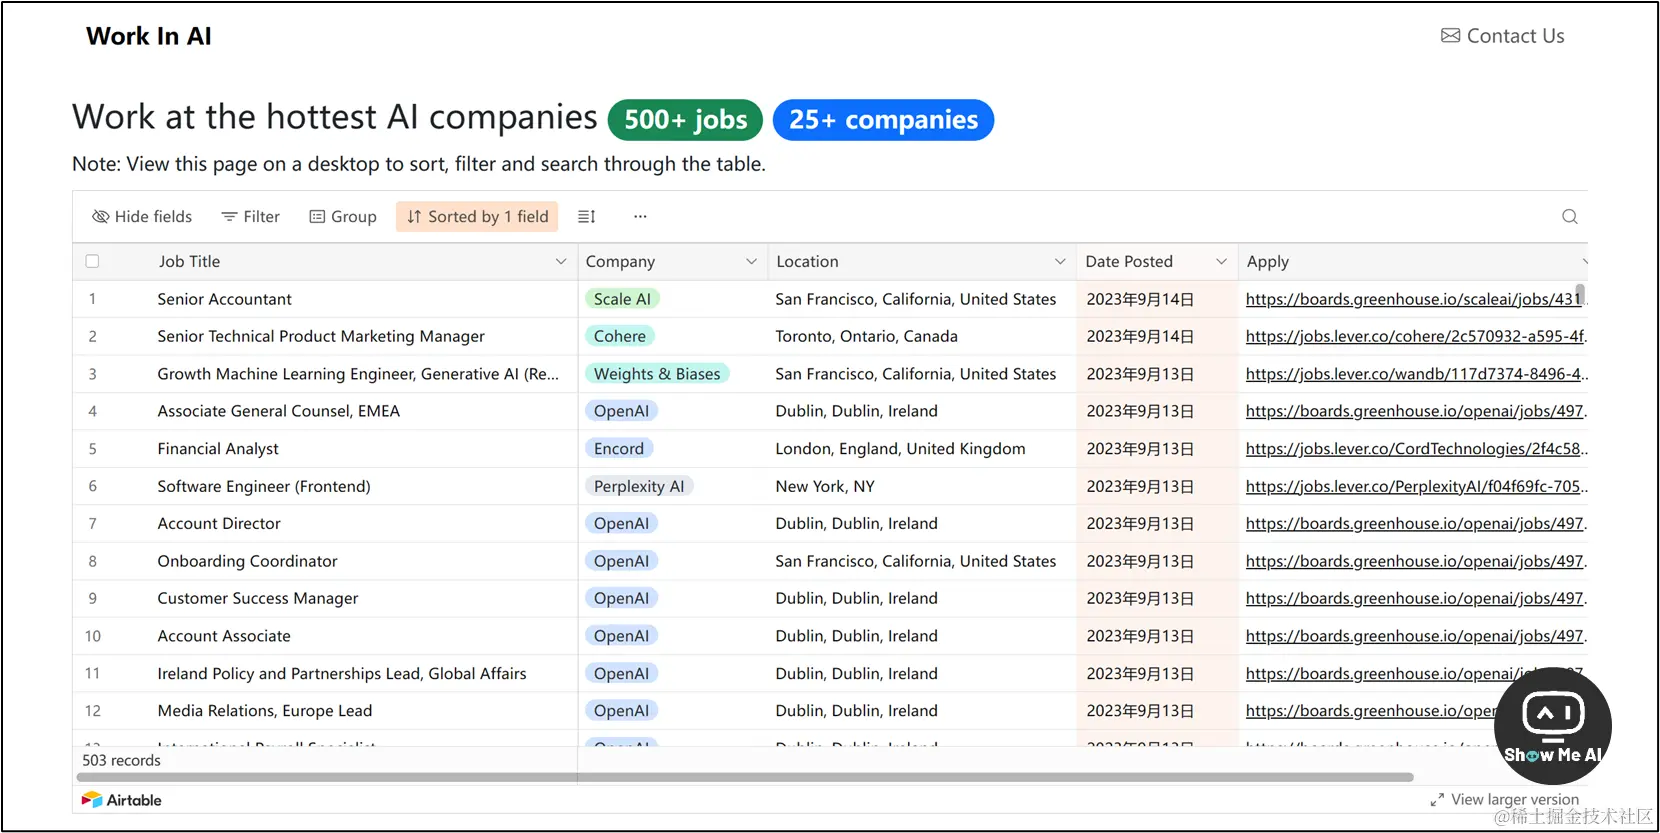This screenshot has width=1660, height=833.
Task: Open Sorted by 1 field menu
Action: point(477,217)
